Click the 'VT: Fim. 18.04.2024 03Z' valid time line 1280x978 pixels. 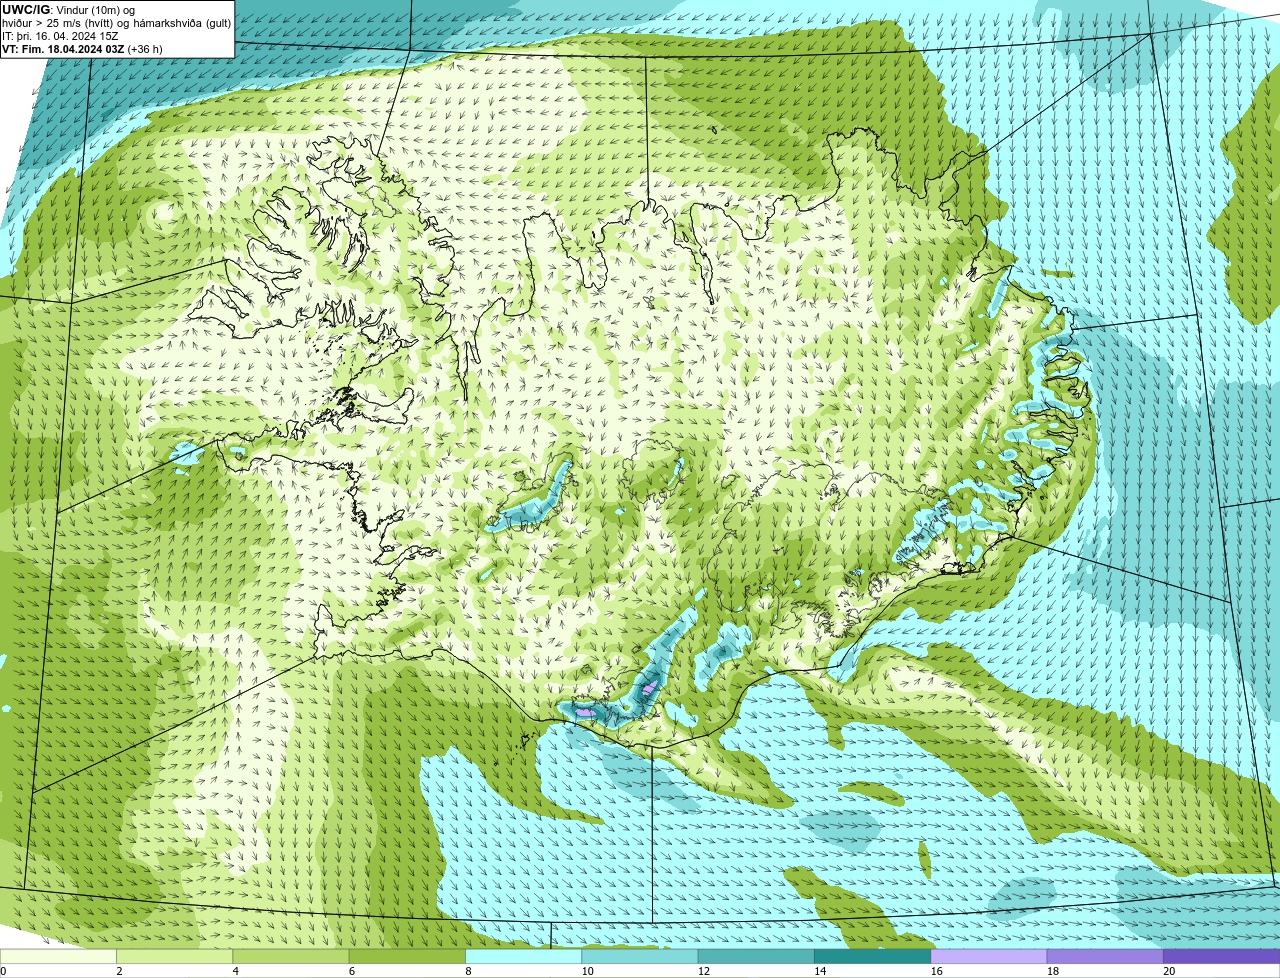pyautogui.click(x=82, y=49)
